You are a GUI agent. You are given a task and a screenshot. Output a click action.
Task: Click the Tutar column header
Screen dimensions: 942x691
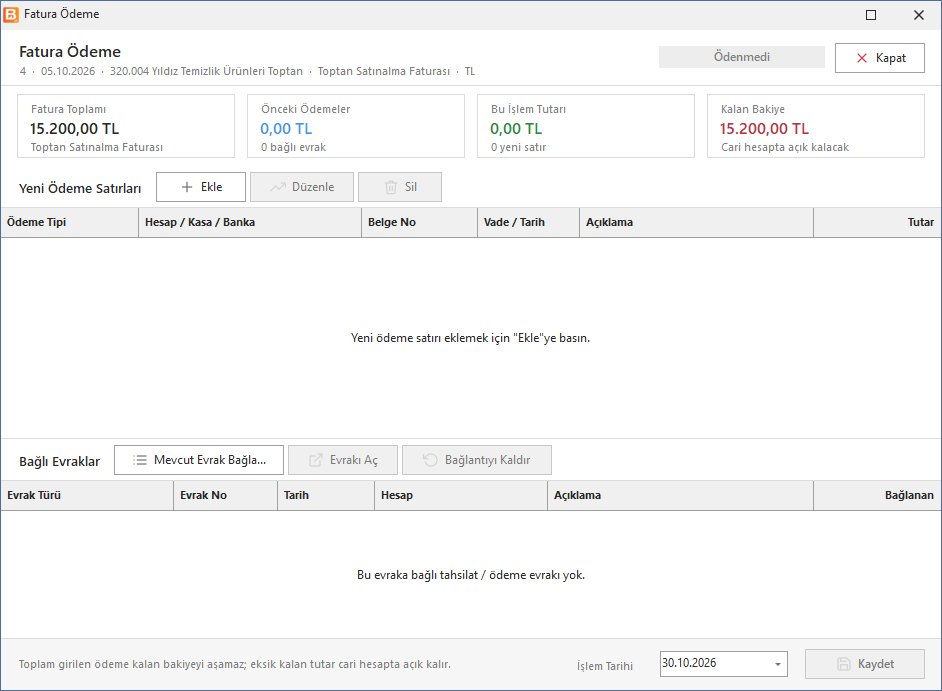(877, 222)
